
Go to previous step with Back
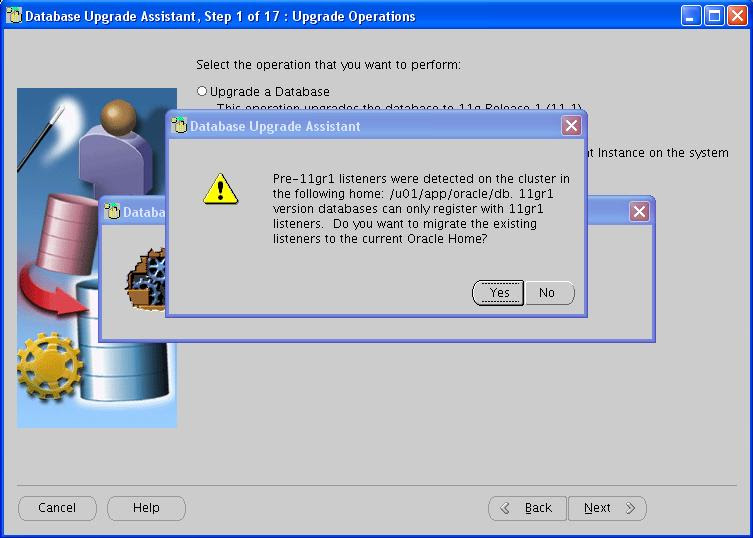(x=527, y=508)
